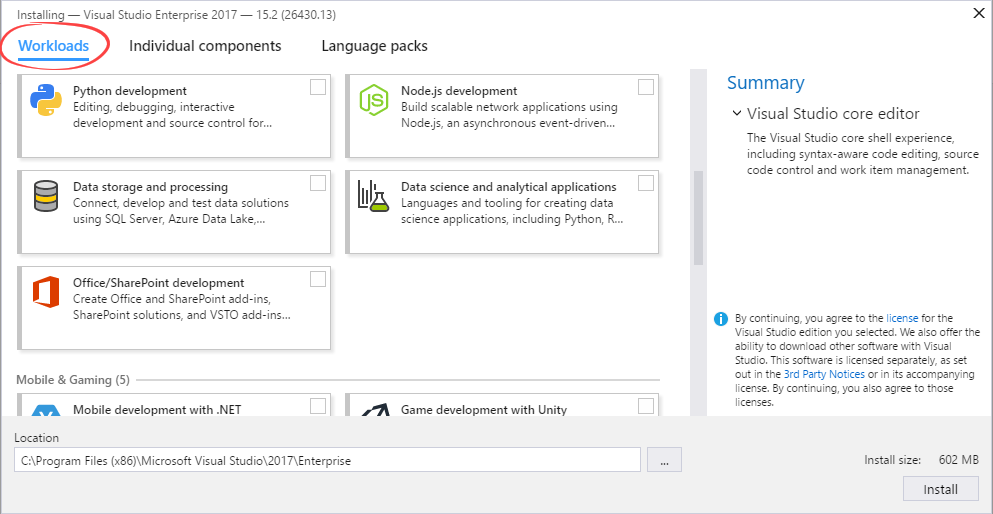This screenshot has width=993, height=514.
Task: Click the Data science flask chart icon
Action: [373, 196]
